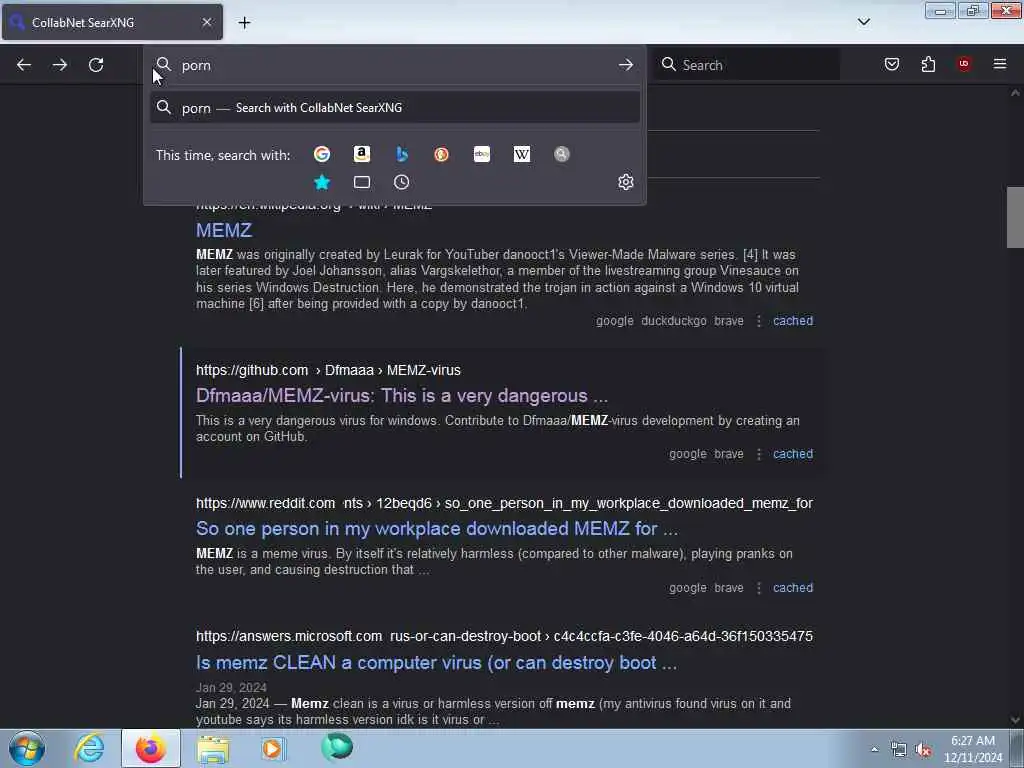Expand the list all tabs chevron
Viewport: 1024px width, 768px height.
(864, 22)
